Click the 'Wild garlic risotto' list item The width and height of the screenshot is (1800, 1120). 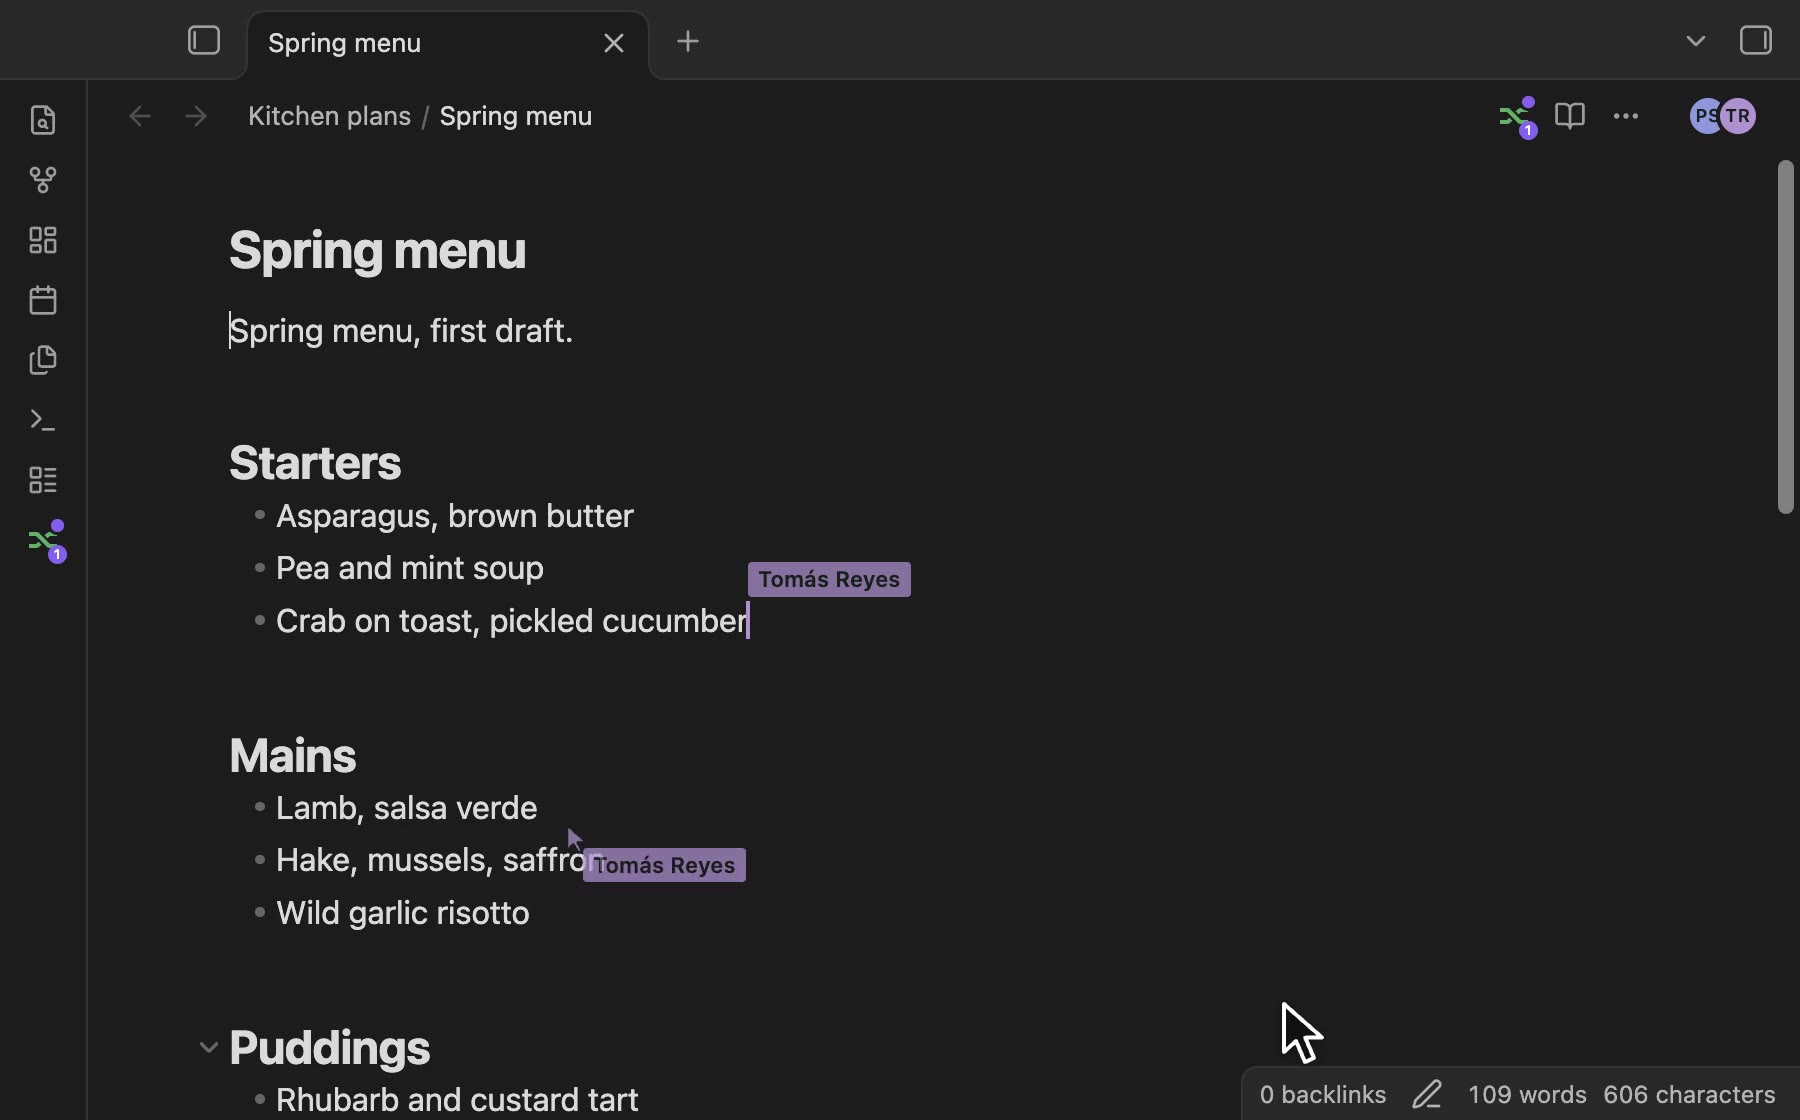pyautogui.click(x=403, y=913)
